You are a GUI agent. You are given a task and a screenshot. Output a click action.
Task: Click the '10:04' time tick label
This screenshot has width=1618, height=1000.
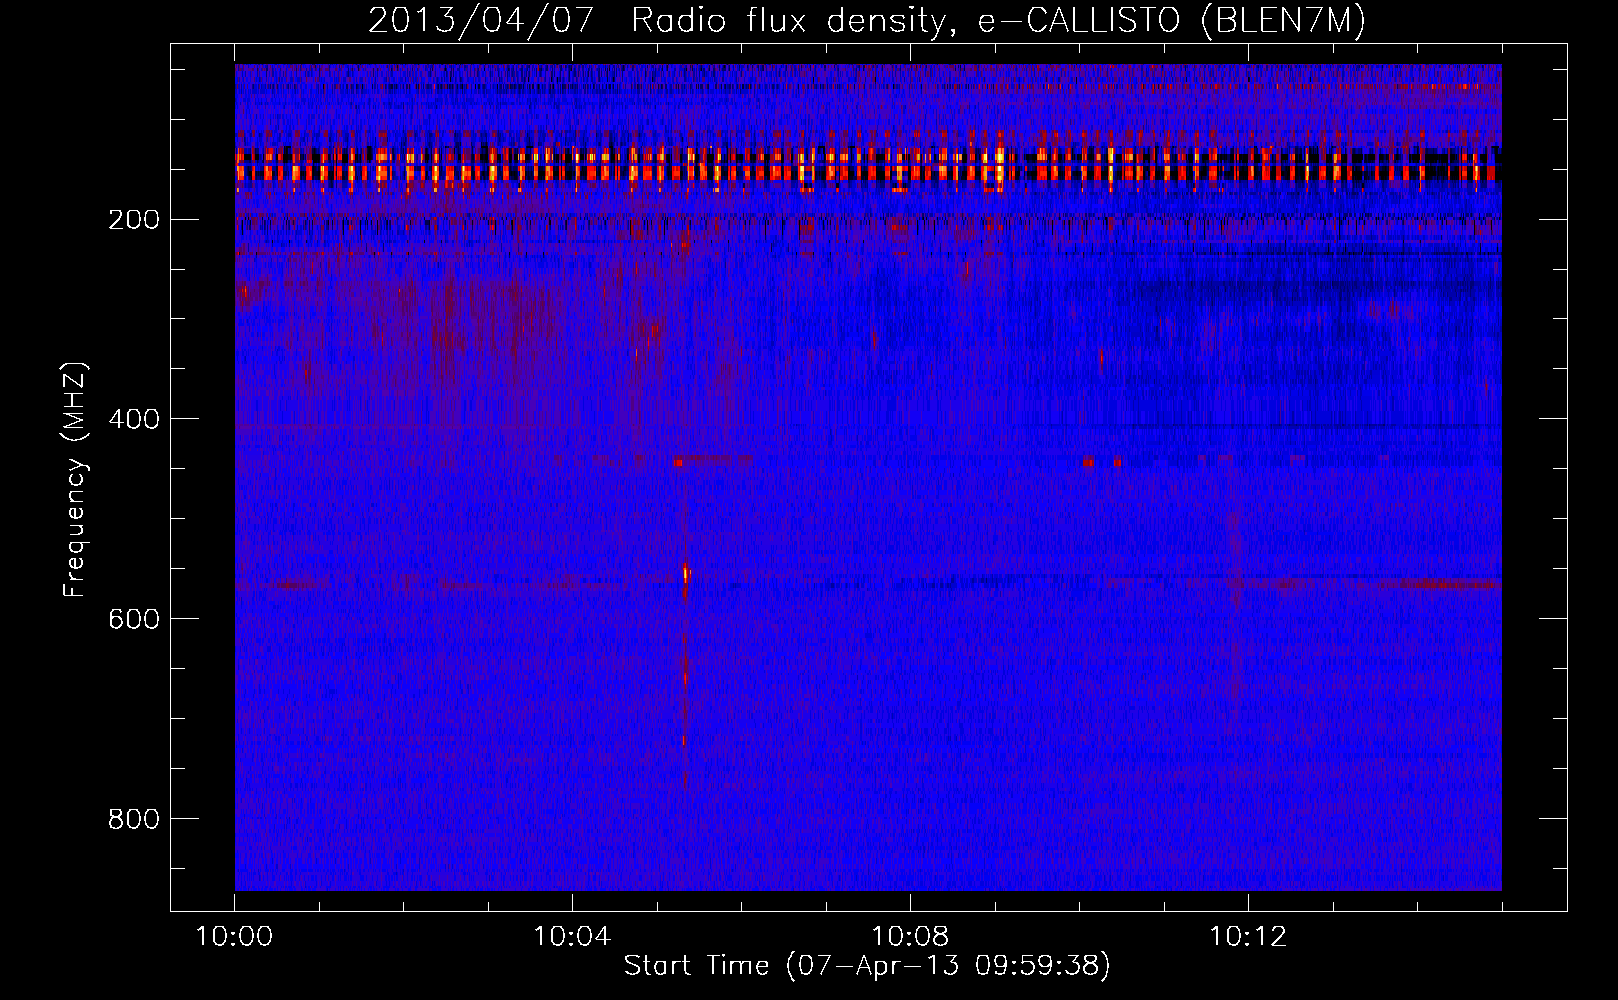(x=572, y=937)
